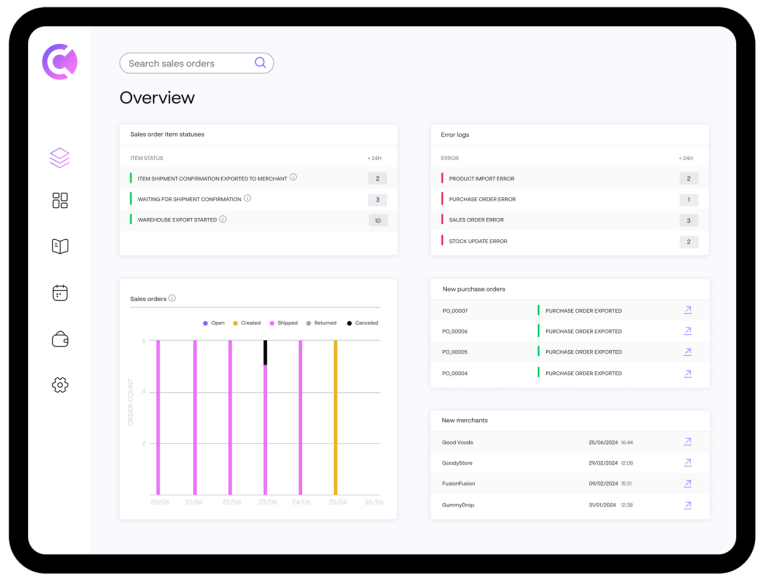763x582 pixels.
Task: Click into the Search sales orders field
Action: (185, 63)
